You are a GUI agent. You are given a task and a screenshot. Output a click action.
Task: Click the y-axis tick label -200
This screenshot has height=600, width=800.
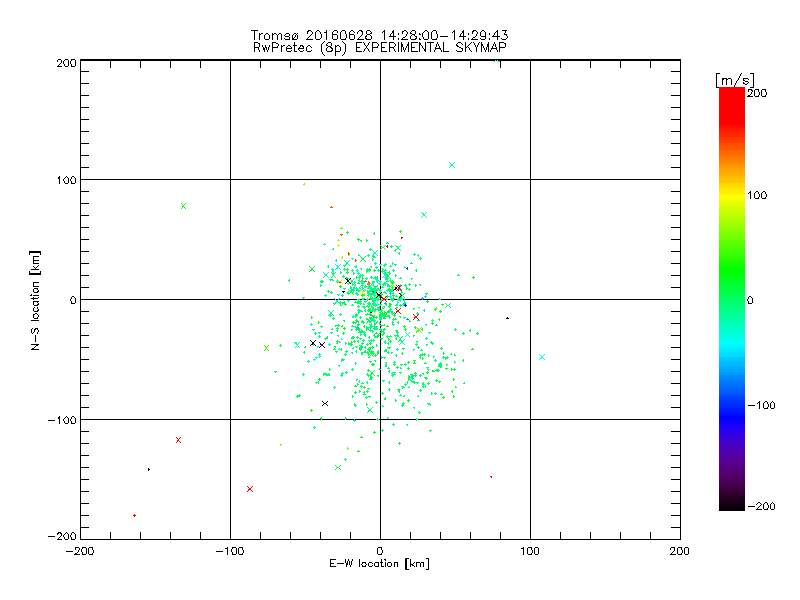tap(62, 537)
